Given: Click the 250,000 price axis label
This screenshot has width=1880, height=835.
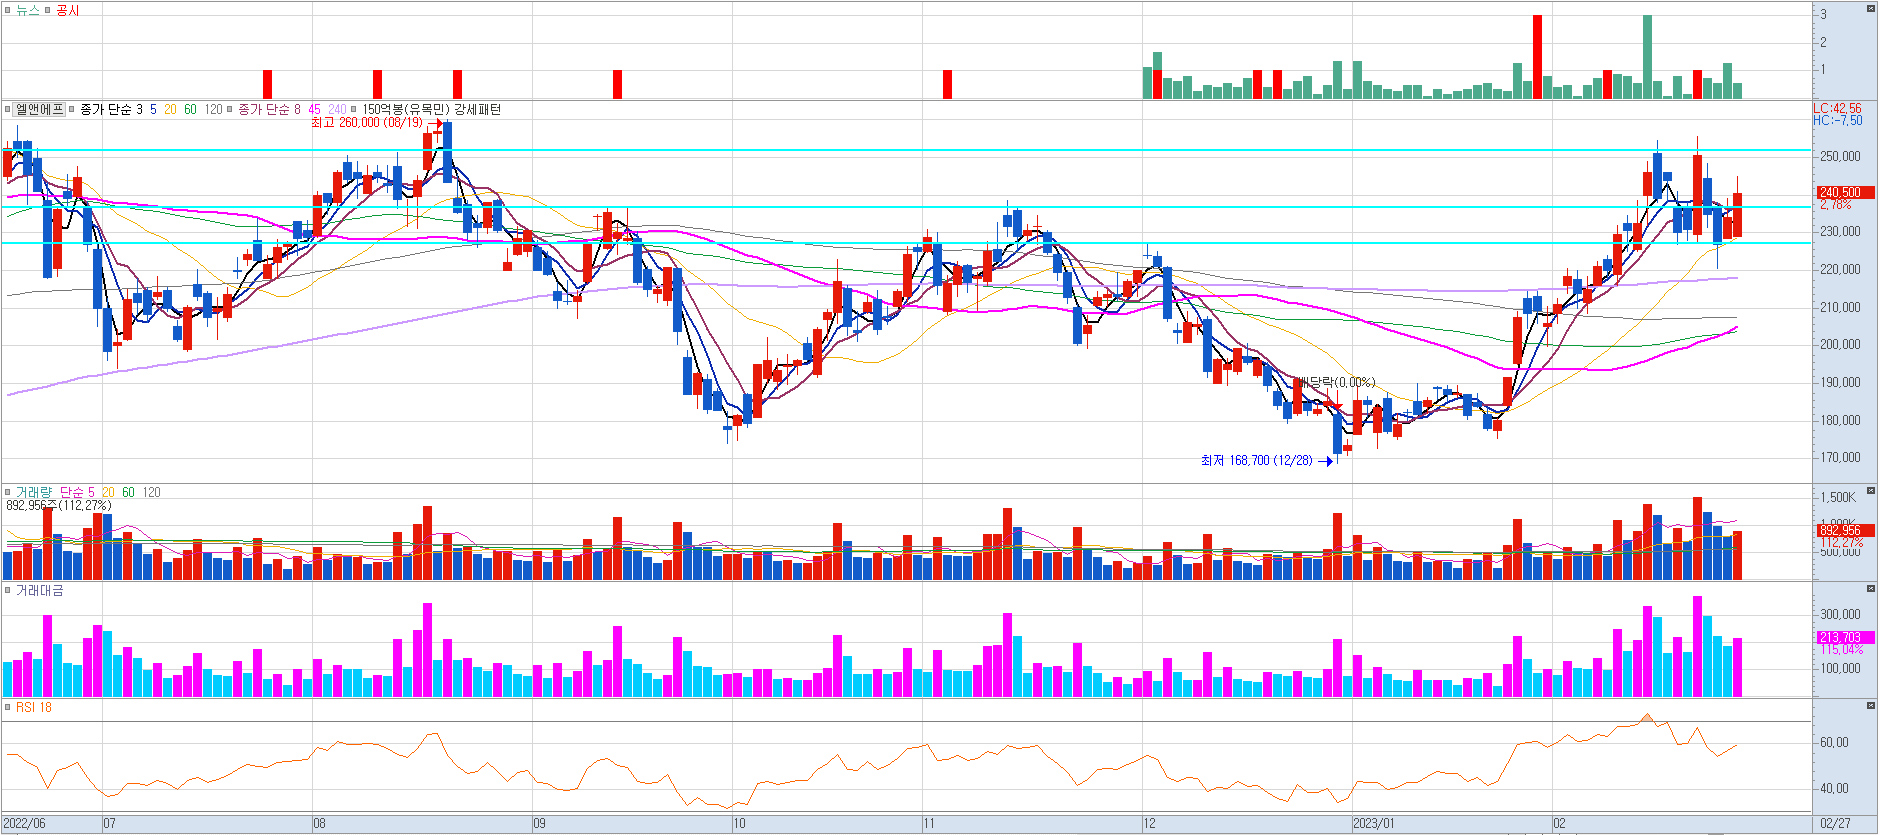Looking at the screenshot, I should 1840,156.
